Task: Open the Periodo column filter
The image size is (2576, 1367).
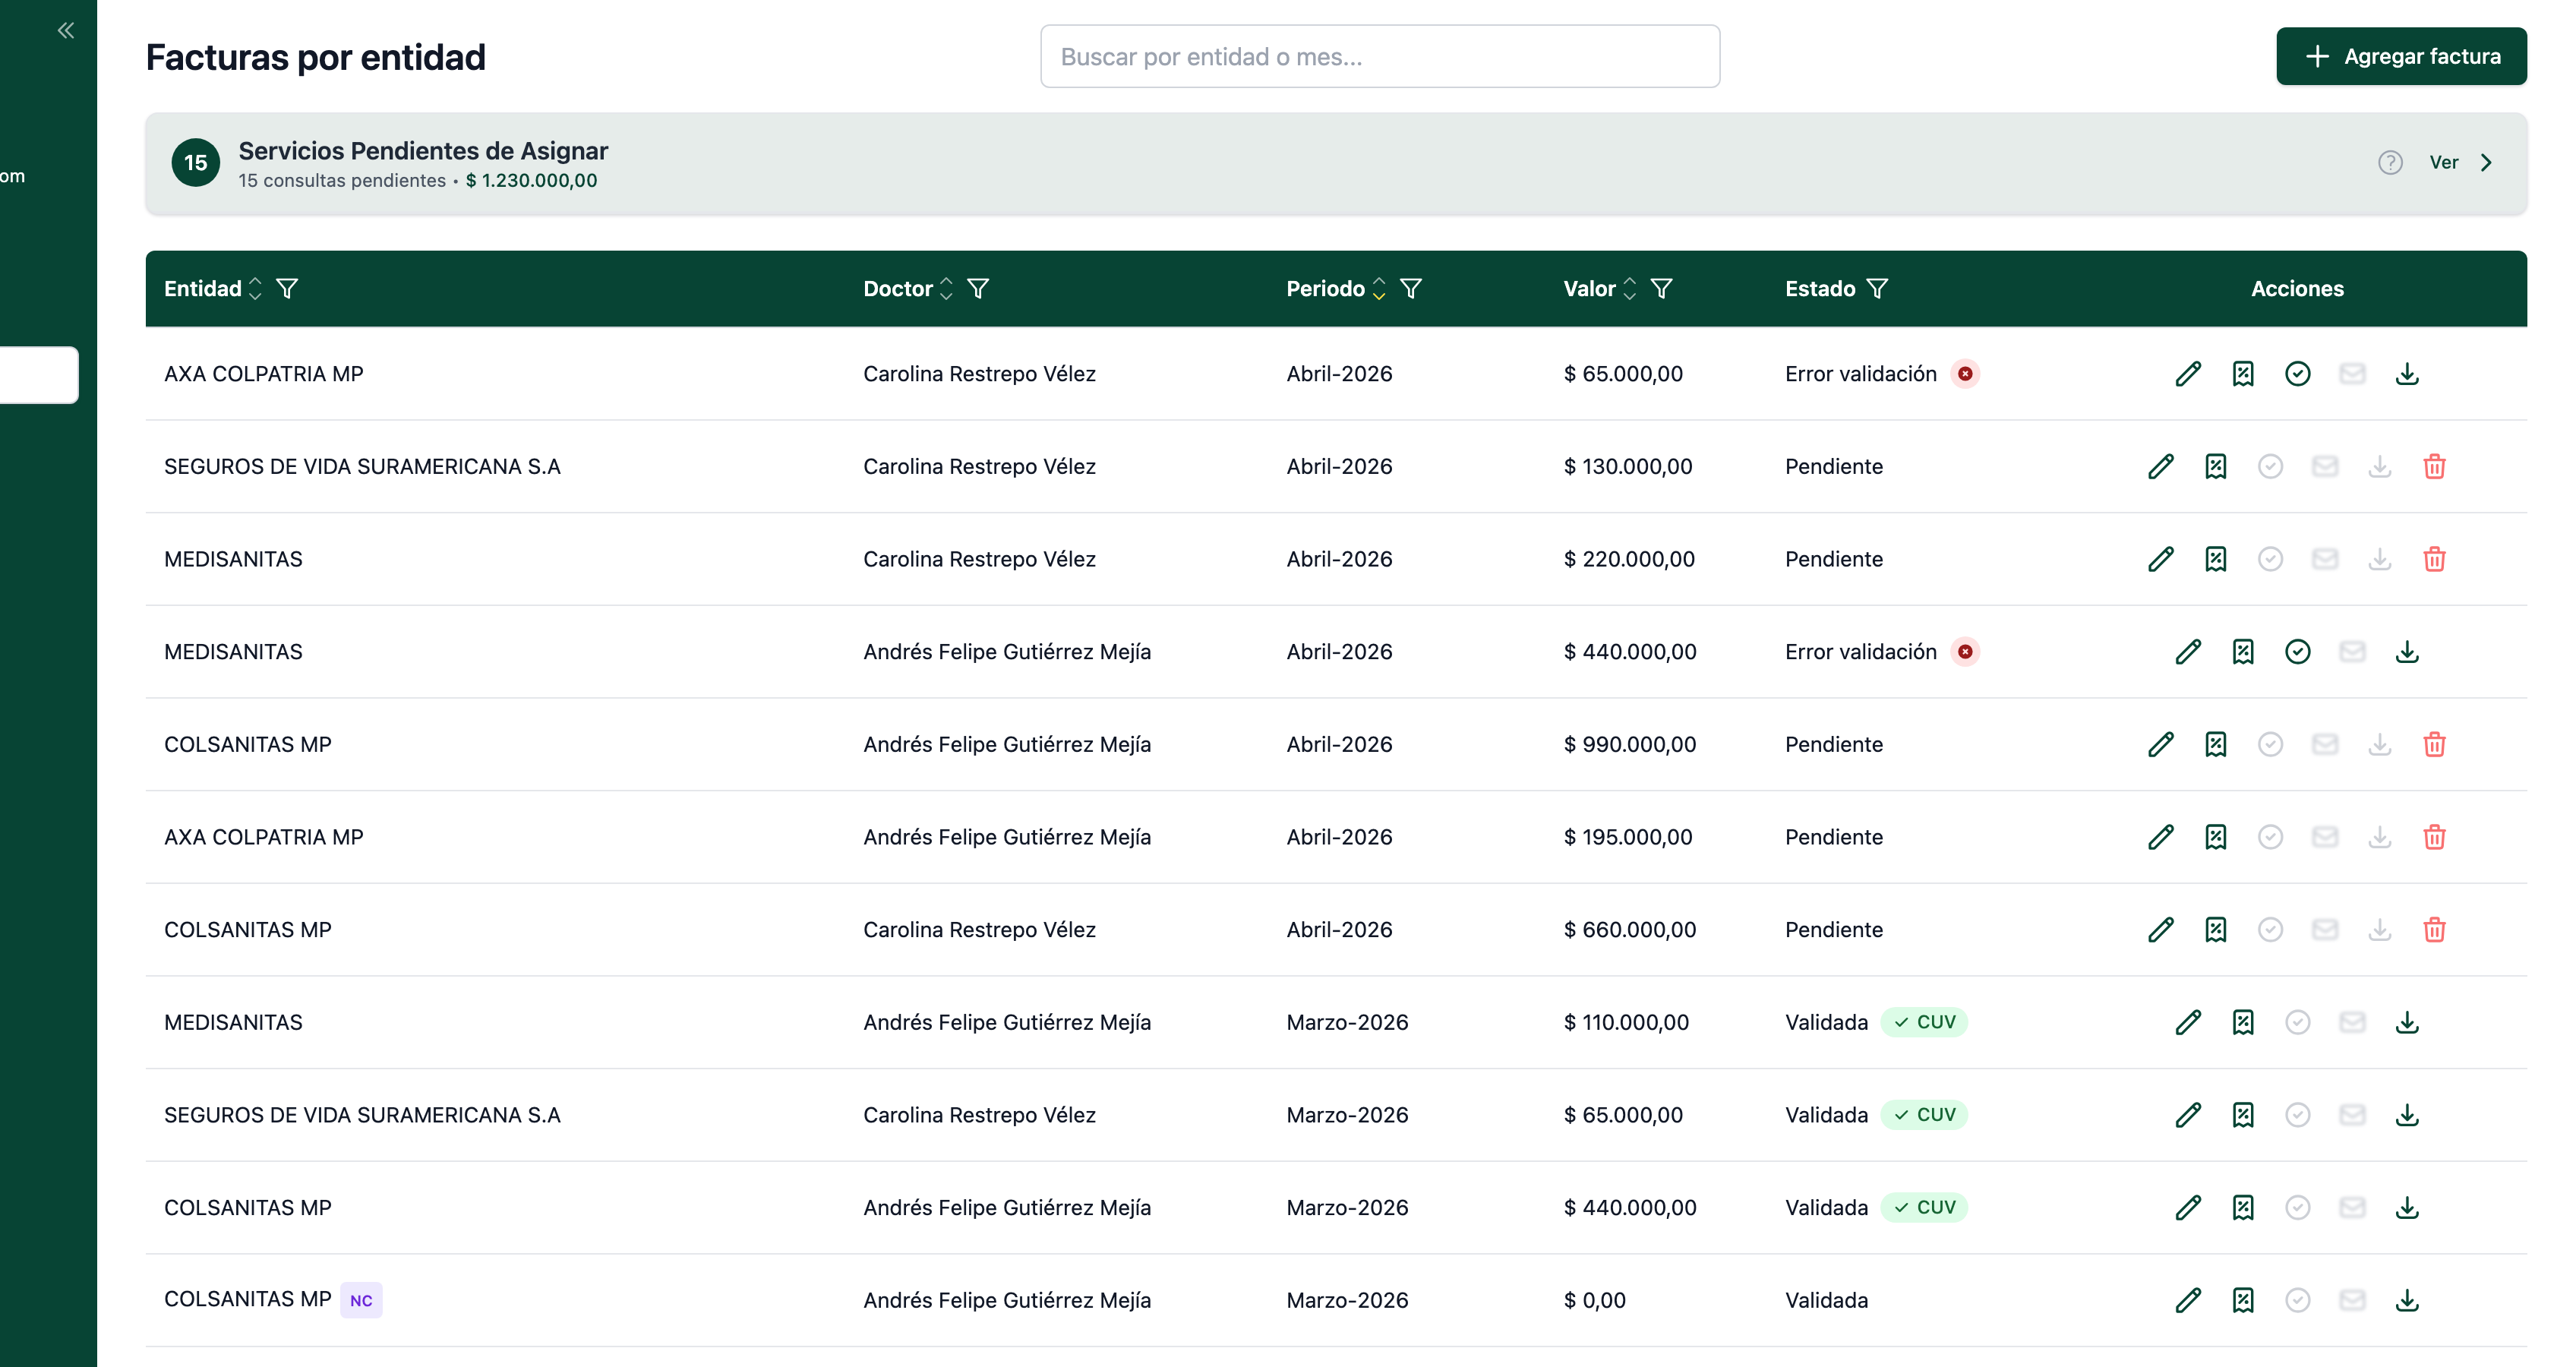Action: (1411, 289)
